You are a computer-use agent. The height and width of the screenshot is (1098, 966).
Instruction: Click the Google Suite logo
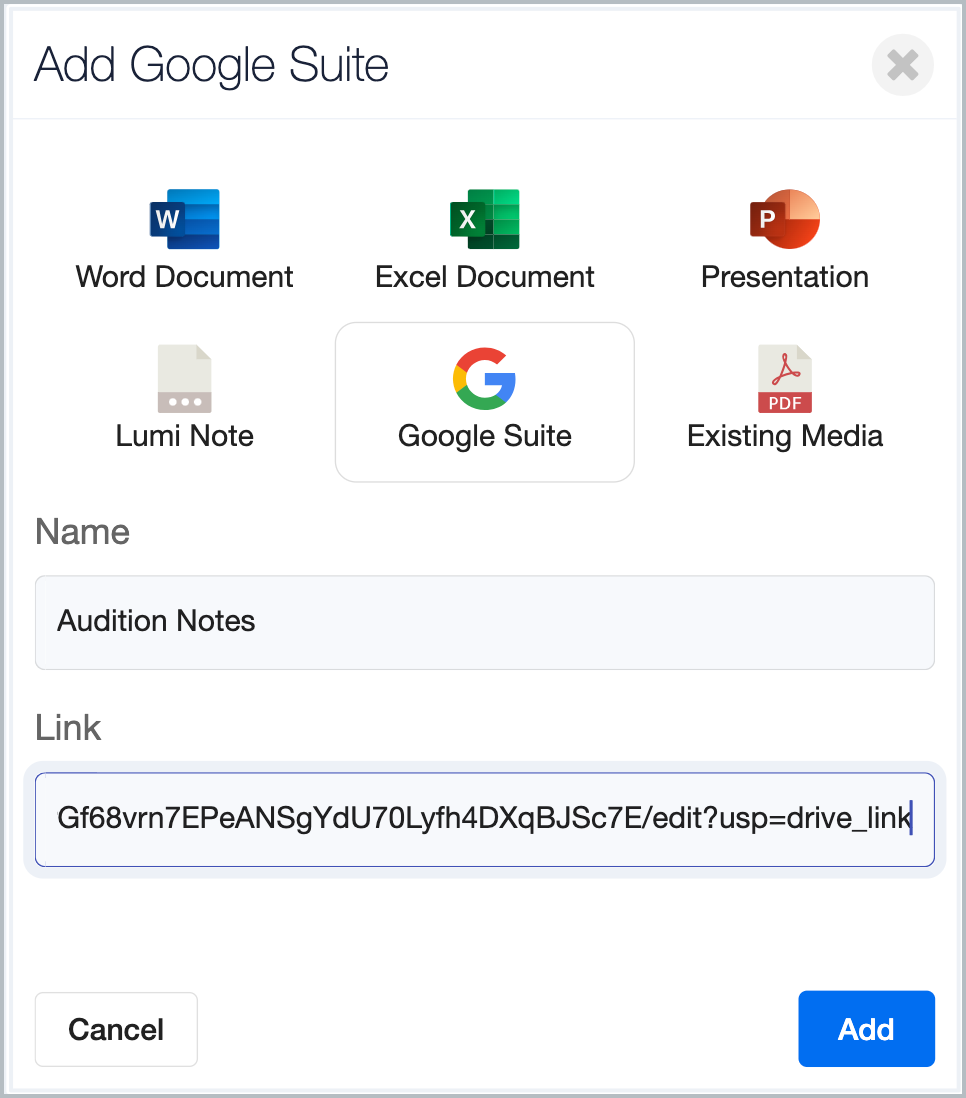point(485,378)
